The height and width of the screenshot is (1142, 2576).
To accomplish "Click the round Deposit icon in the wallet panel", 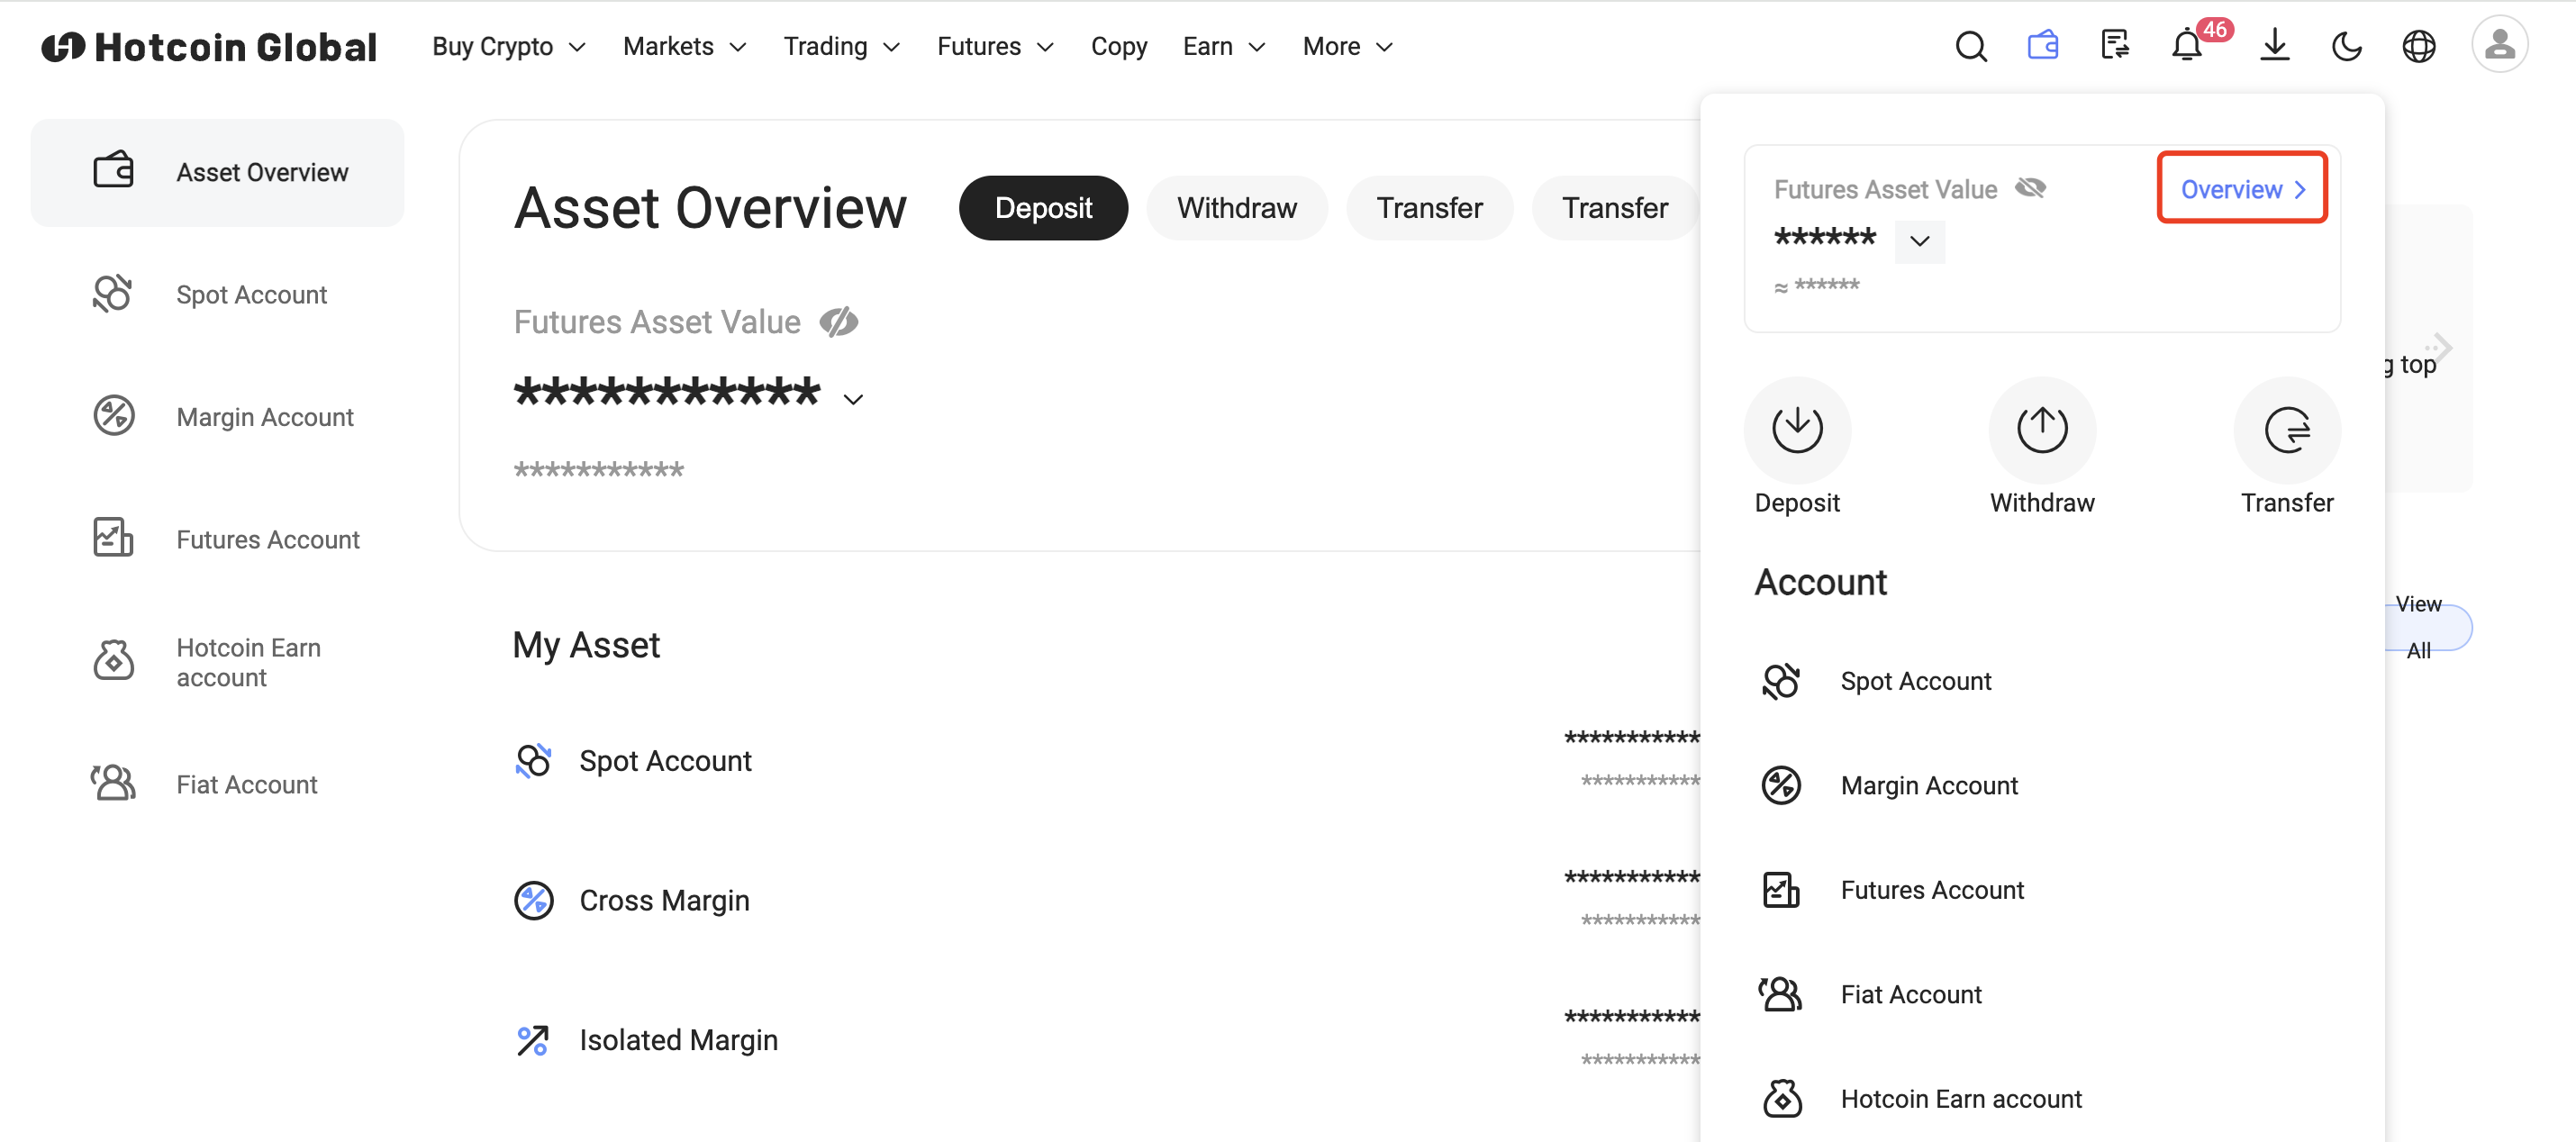I will point(1797,429).
